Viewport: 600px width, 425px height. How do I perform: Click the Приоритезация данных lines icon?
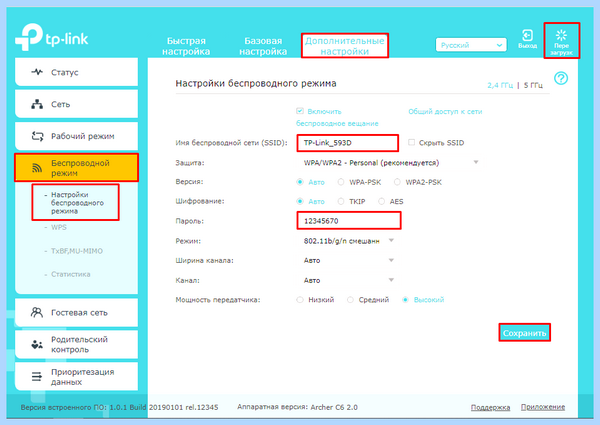click(37, 376)
